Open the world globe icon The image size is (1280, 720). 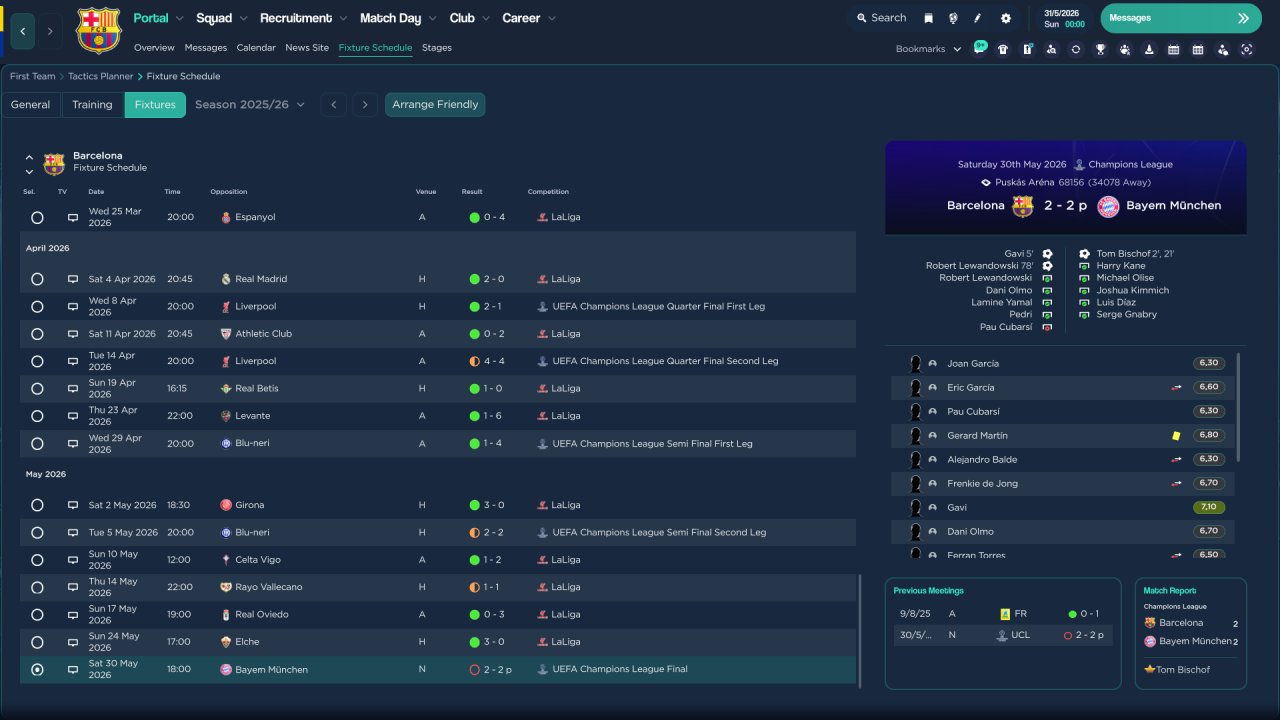coord(953,18)
